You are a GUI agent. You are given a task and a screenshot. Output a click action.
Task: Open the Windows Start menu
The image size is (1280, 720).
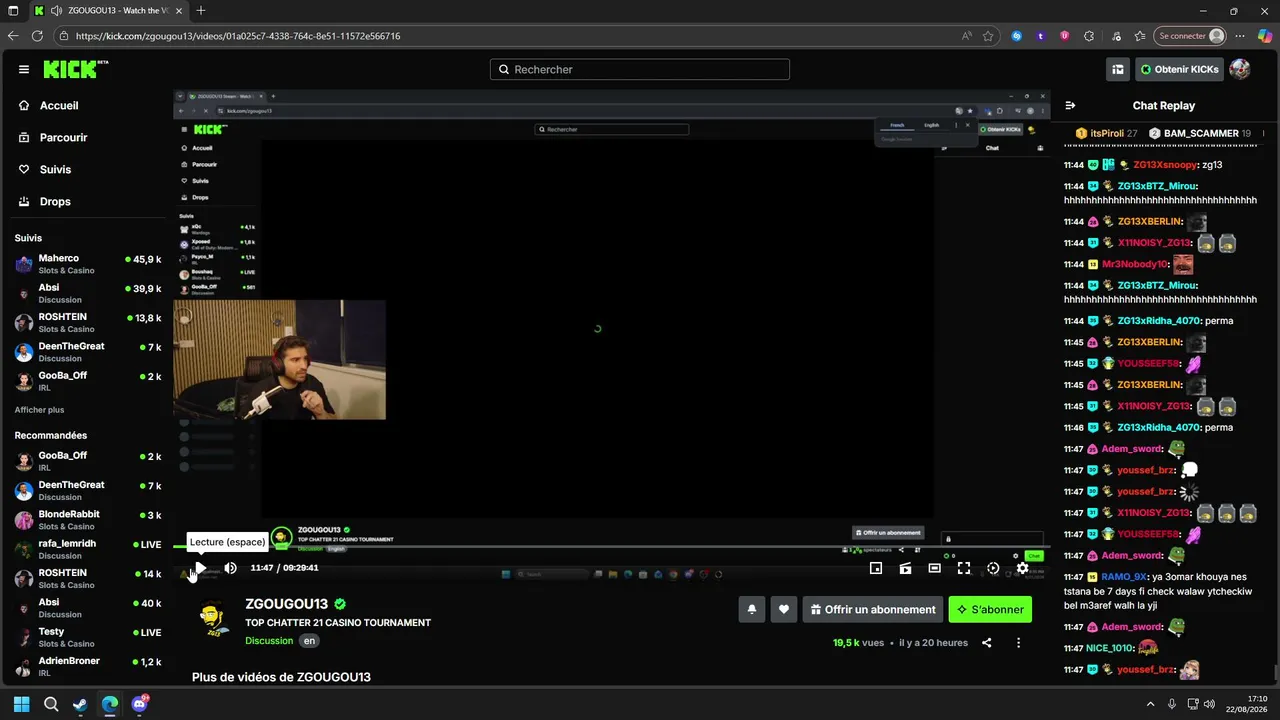(21, 704)
